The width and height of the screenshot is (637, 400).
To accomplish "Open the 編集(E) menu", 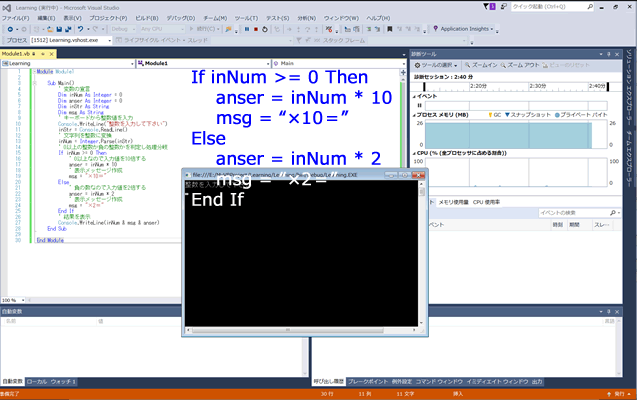I will 46,18.
